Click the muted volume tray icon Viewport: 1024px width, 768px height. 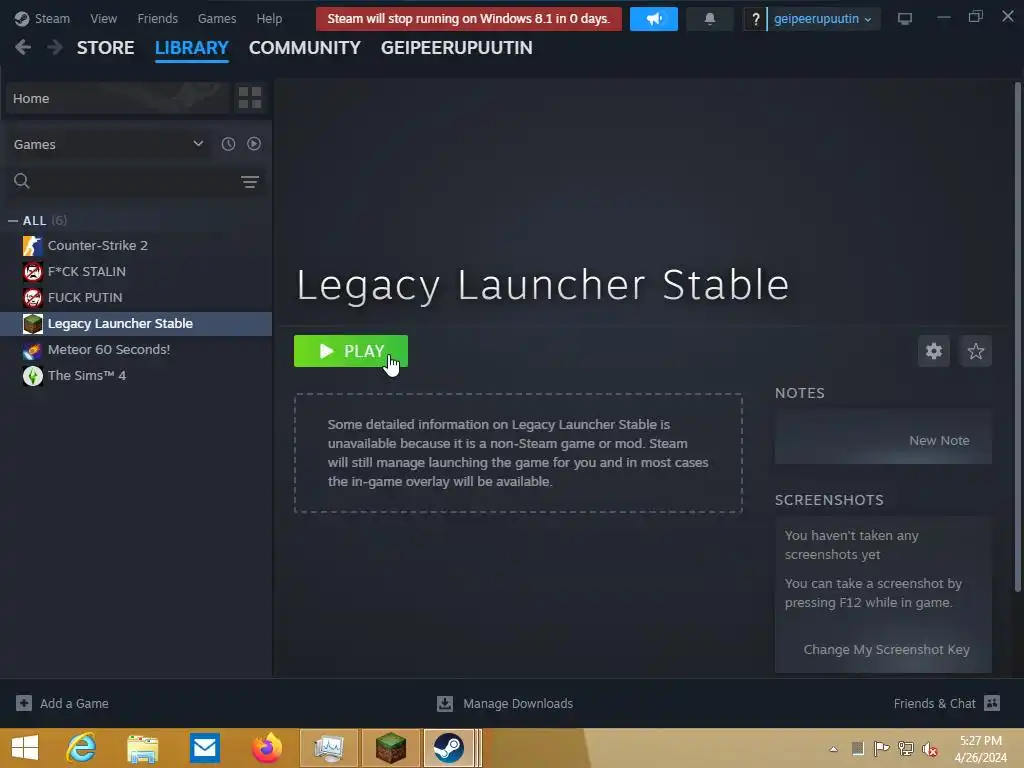[930, 749]
